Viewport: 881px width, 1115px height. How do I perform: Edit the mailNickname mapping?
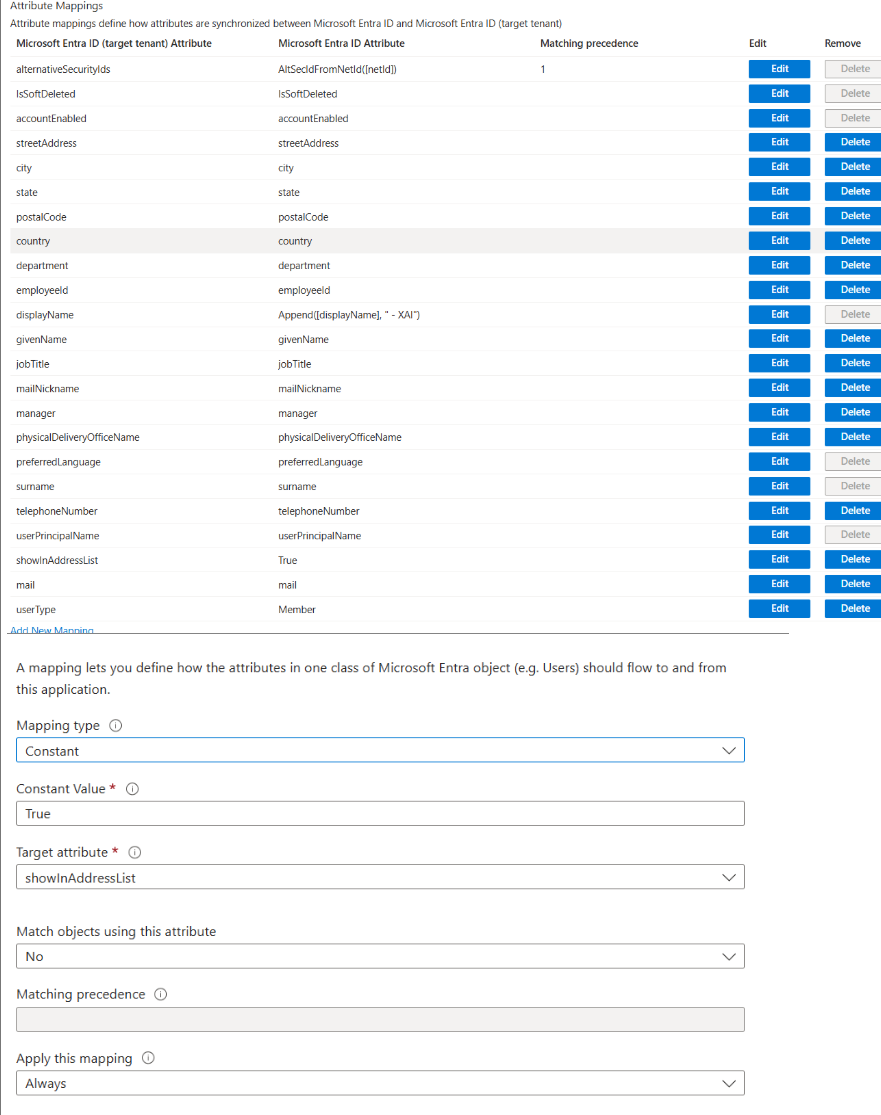point(779,388)
